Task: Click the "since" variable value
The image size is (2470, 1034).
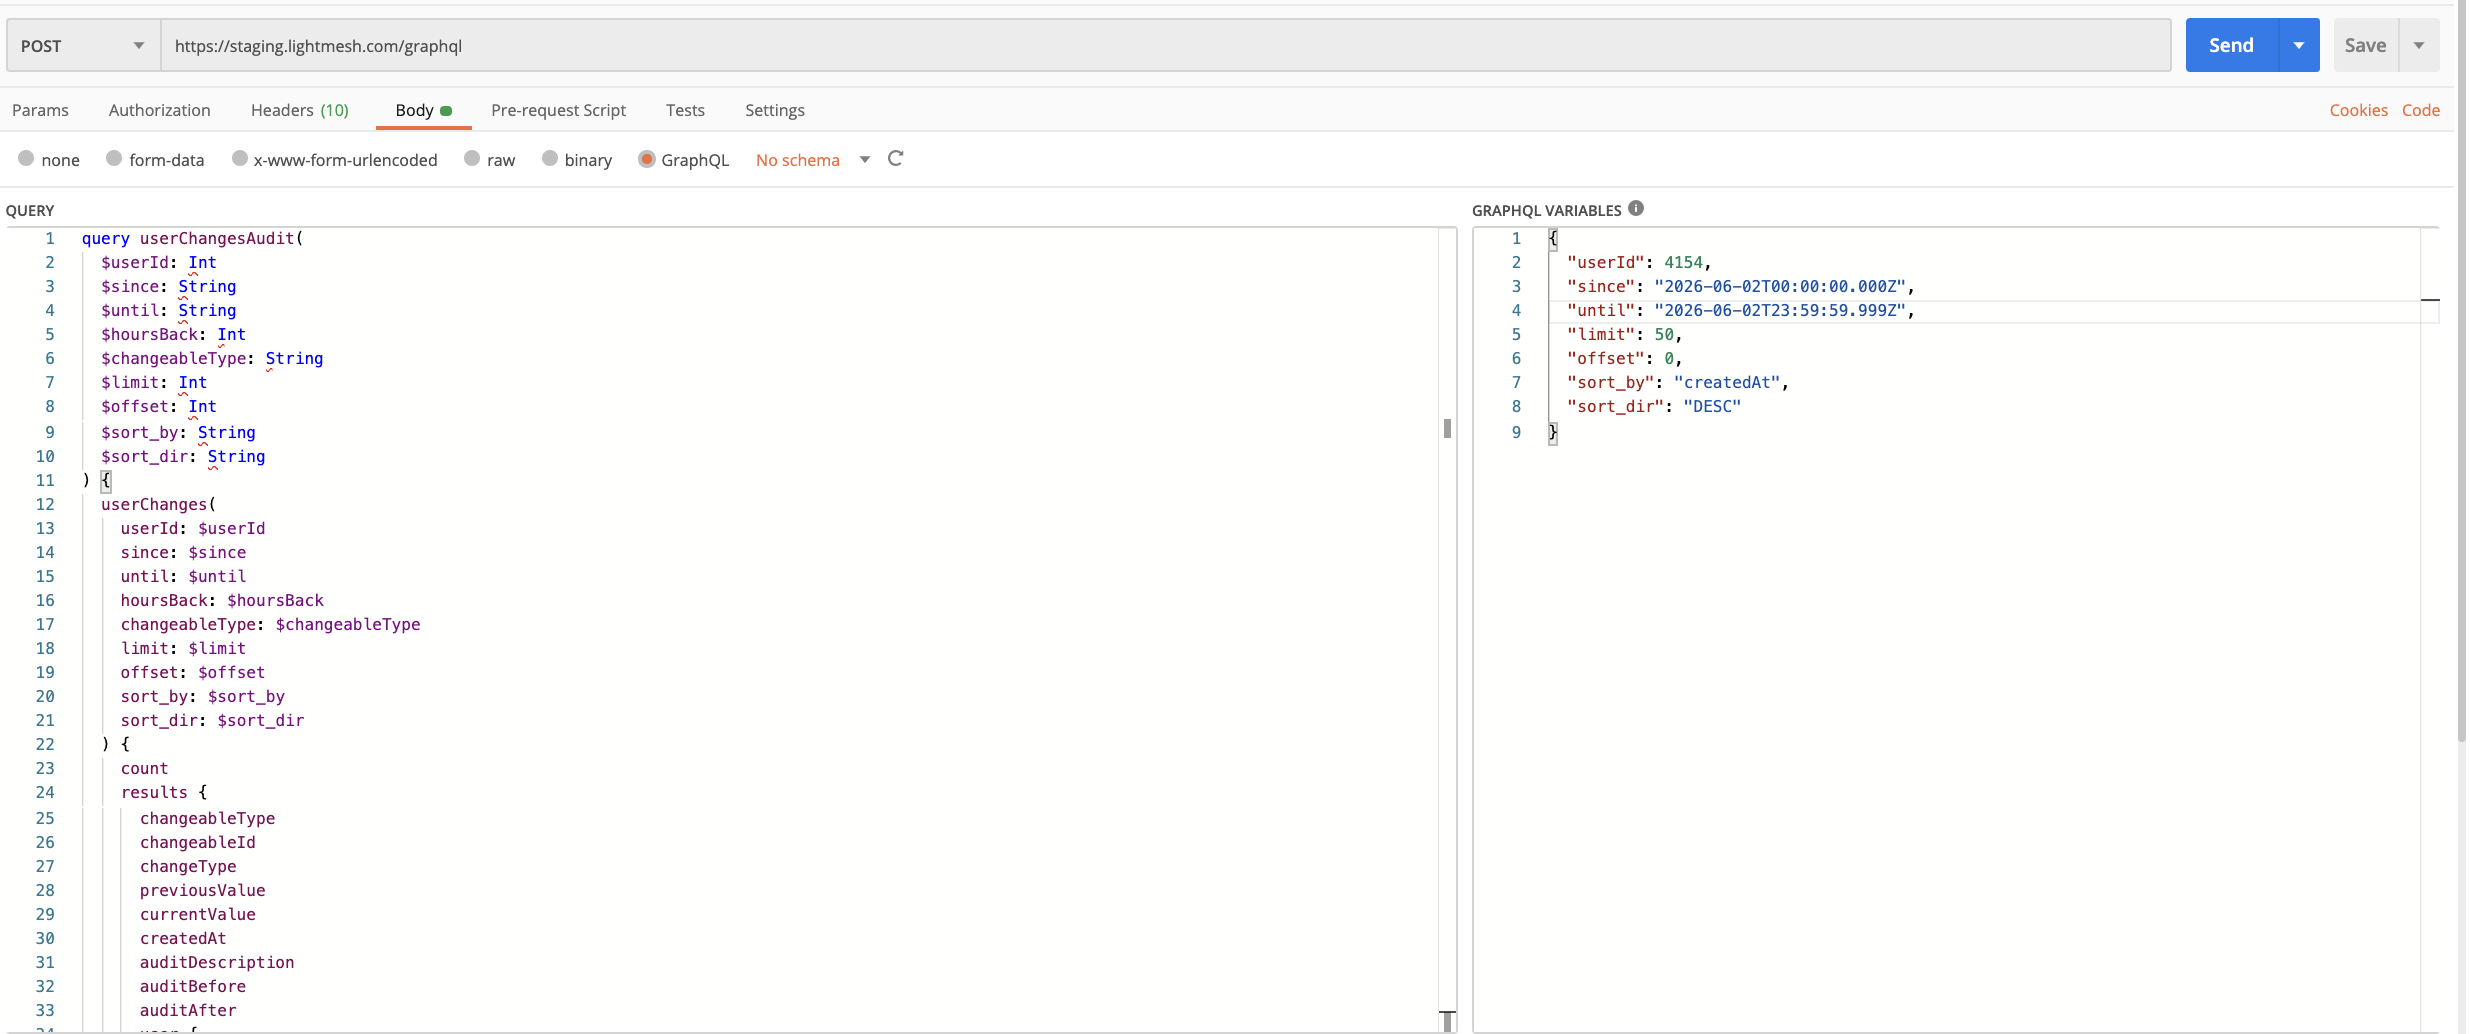Action: pos(1780,286)
